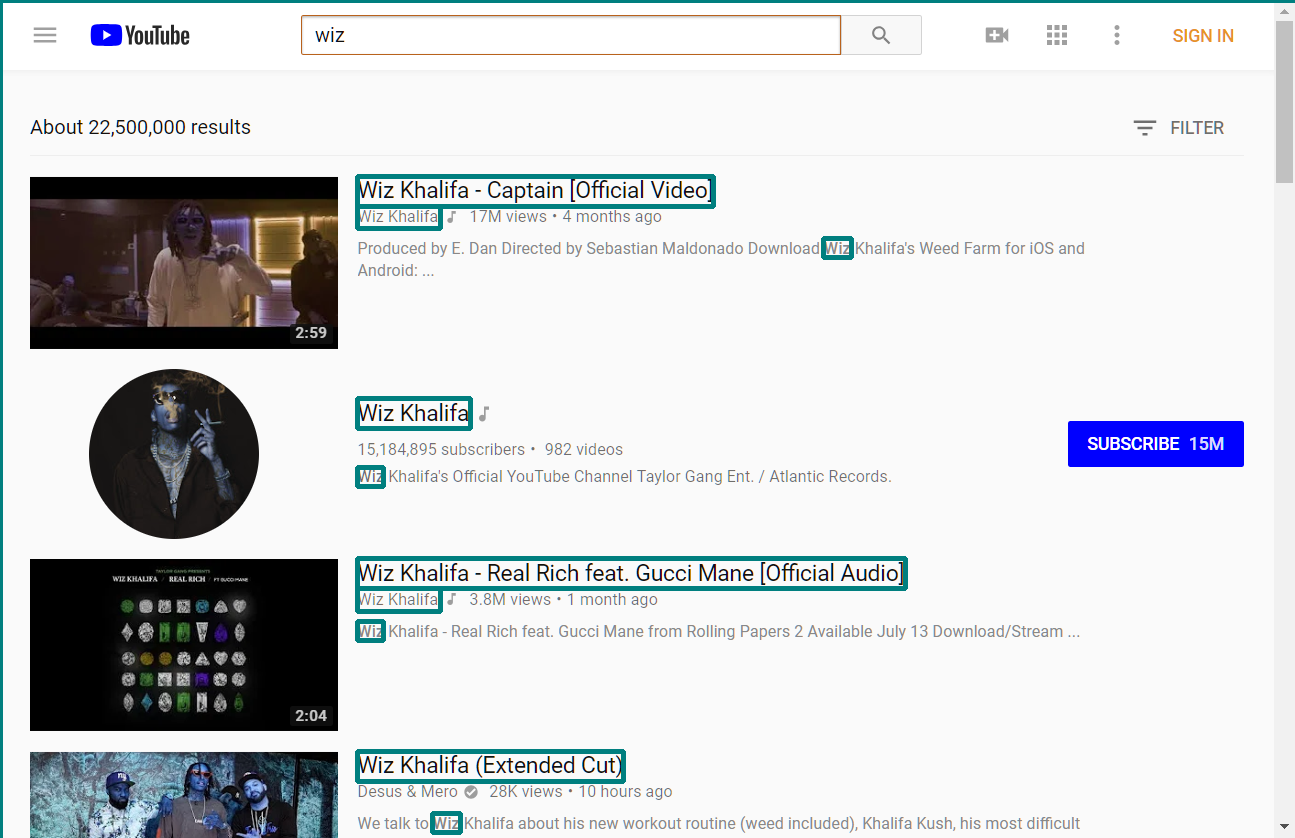Open Wiz Khalifa - Captain video thumbnail
The image size is (1295, 838).
pyautogui.click(x=184, y=263)
